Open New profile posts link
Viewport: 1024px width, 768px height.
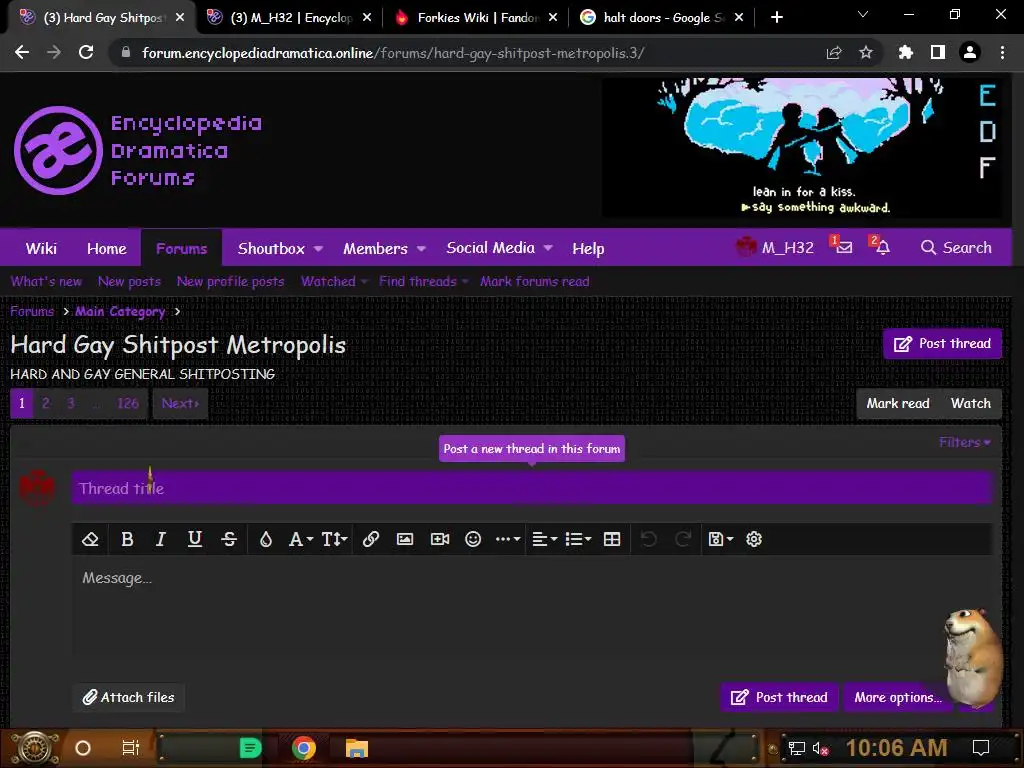(x=231, y=281)
